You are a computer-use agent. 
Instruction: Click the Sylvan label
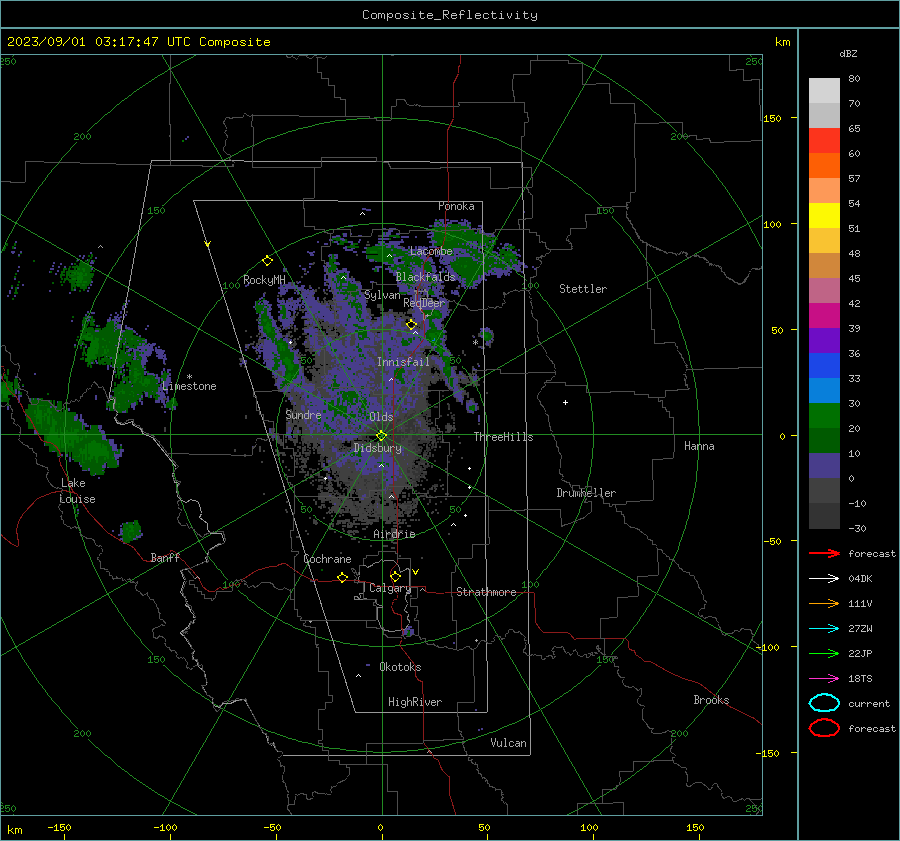(x=382, y=295)
